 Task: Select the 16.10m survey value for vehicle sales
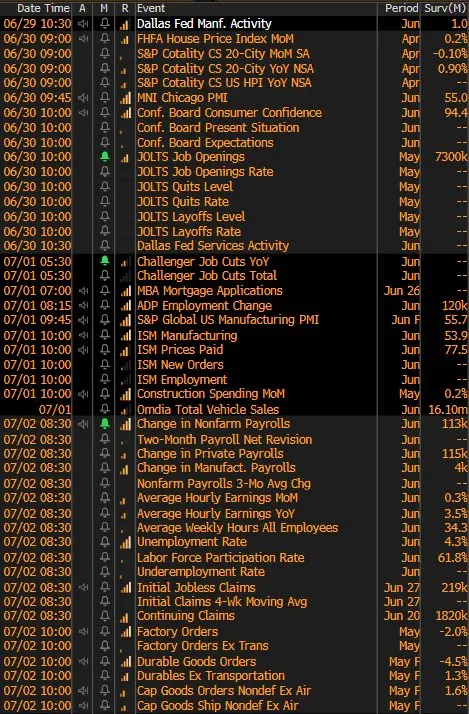pyautogui.click(x=448, y=410)
